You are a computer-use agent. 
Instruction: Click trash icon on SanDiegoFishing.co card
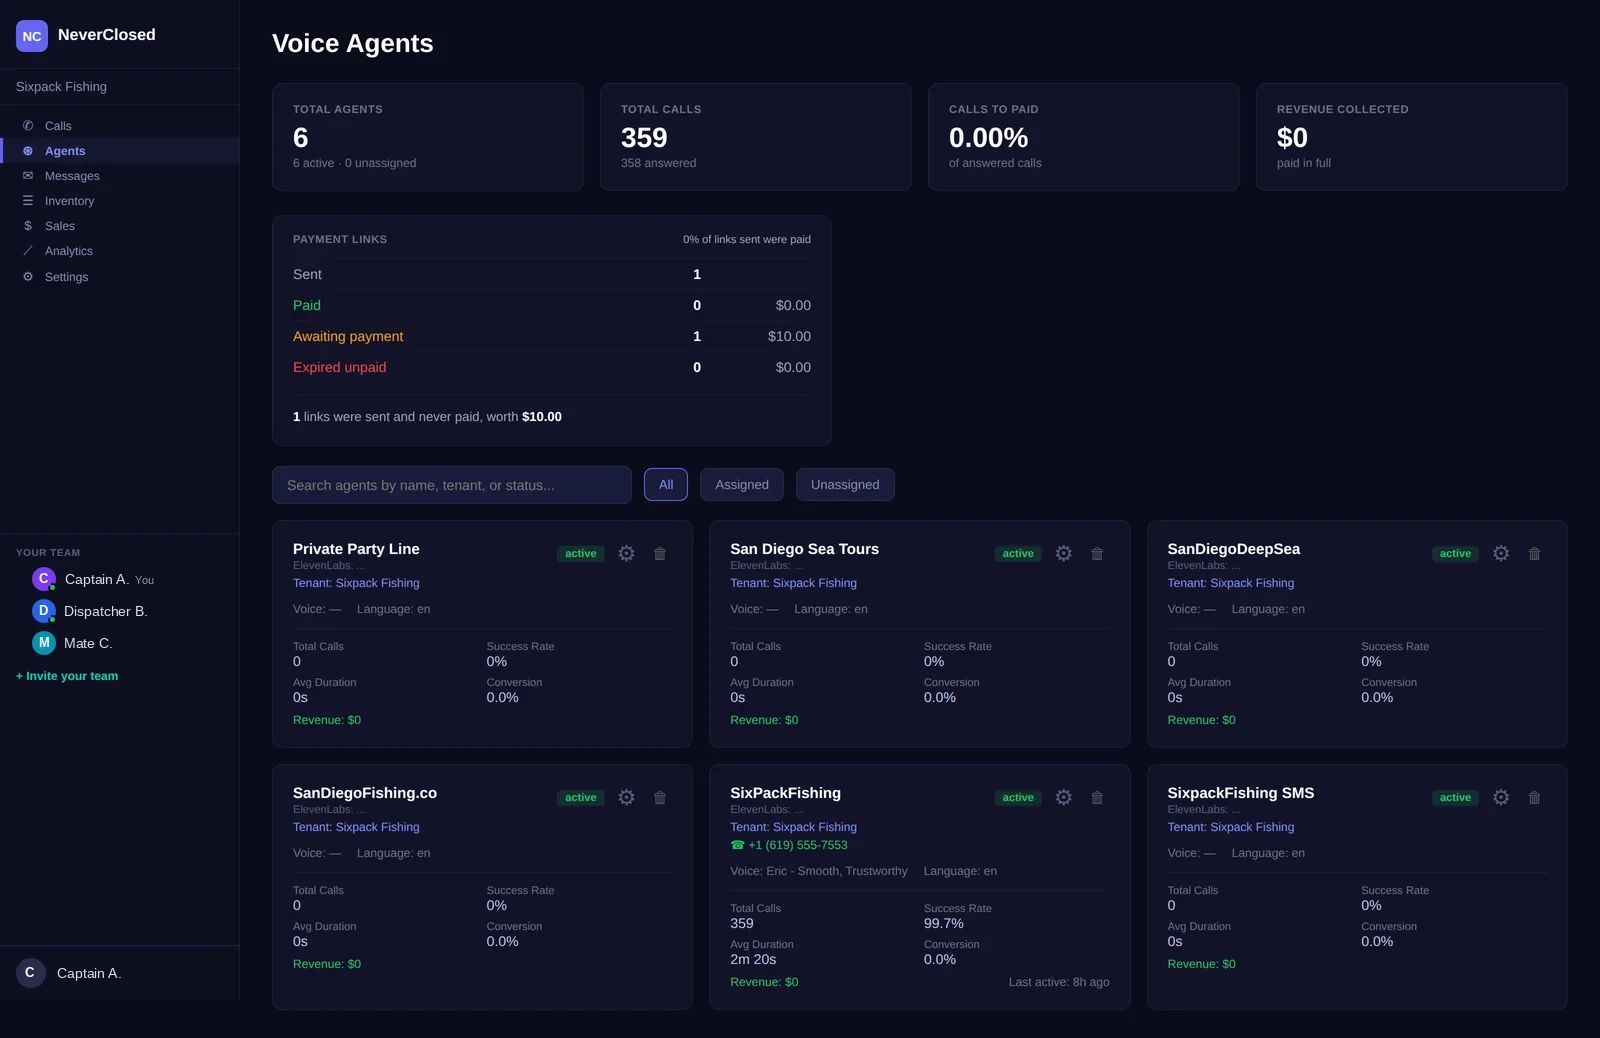pyautogui.click(x=660, y=797)
